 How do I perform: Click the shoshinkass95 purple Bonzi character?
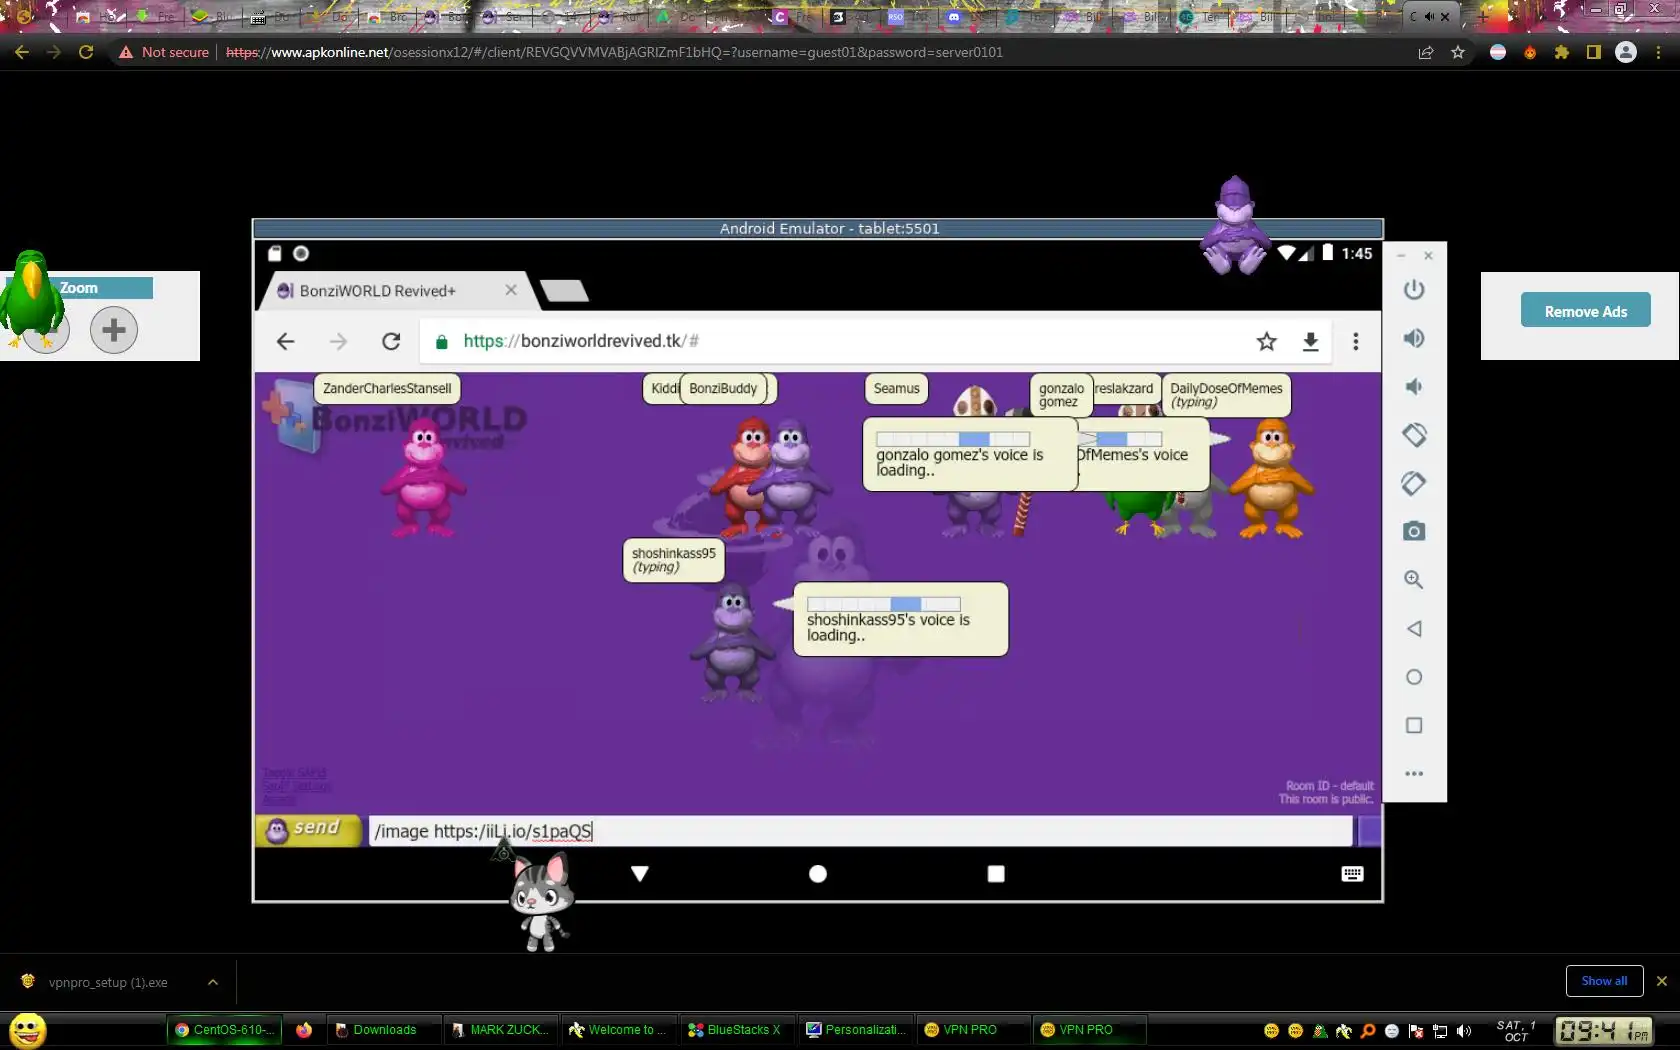point(733,642)
